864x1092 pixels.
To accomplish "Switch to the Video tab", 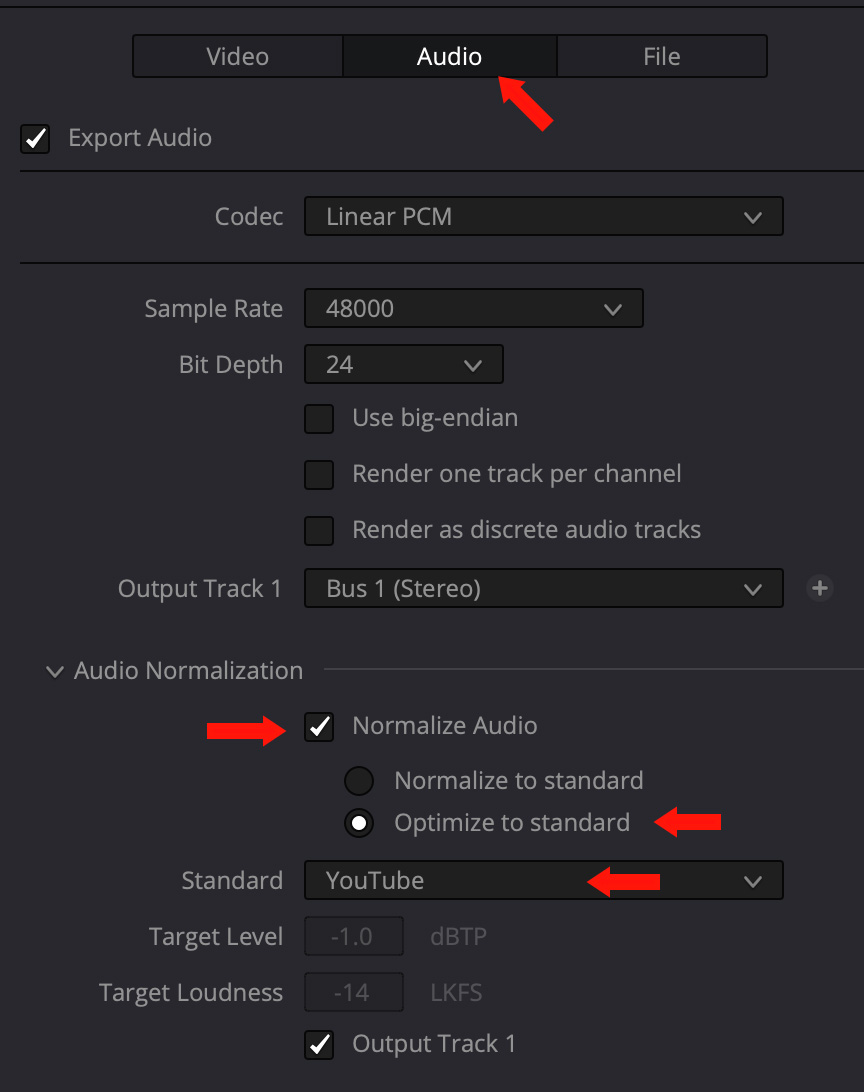I will point(238,57).
